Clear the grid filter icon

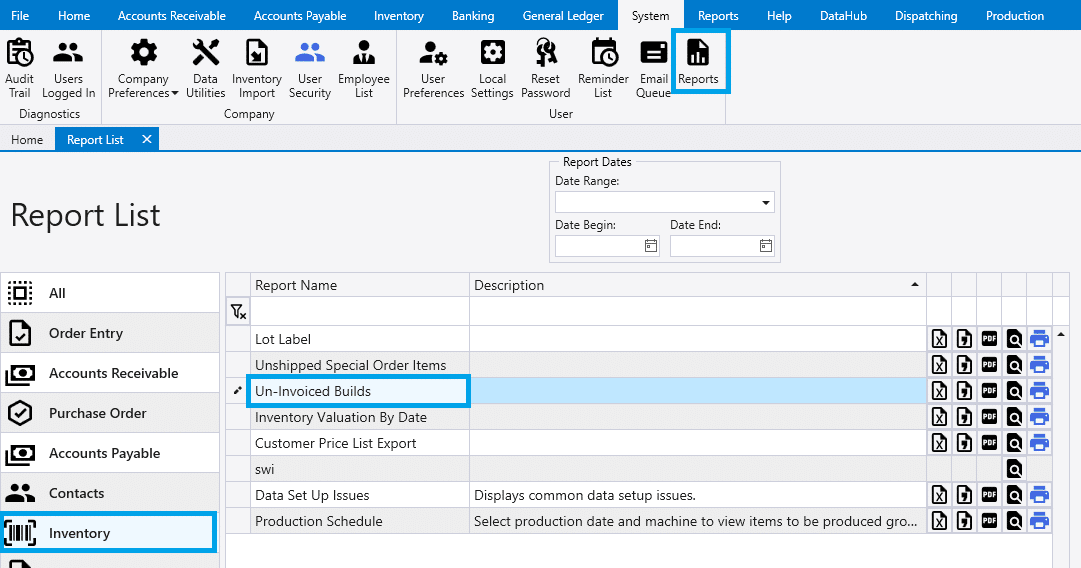[x=238, y=312]
